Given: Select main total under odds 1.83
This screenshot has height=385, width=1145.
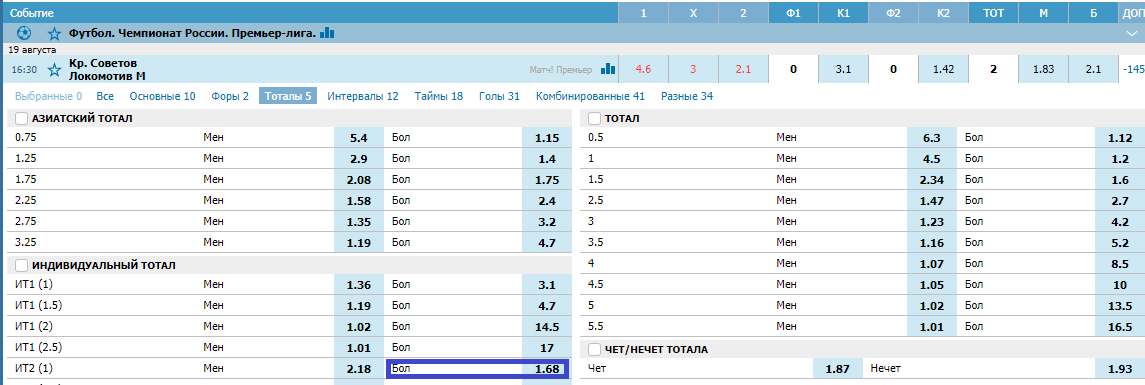Looking at the screenshot, I should click(x=1043, y=69).
